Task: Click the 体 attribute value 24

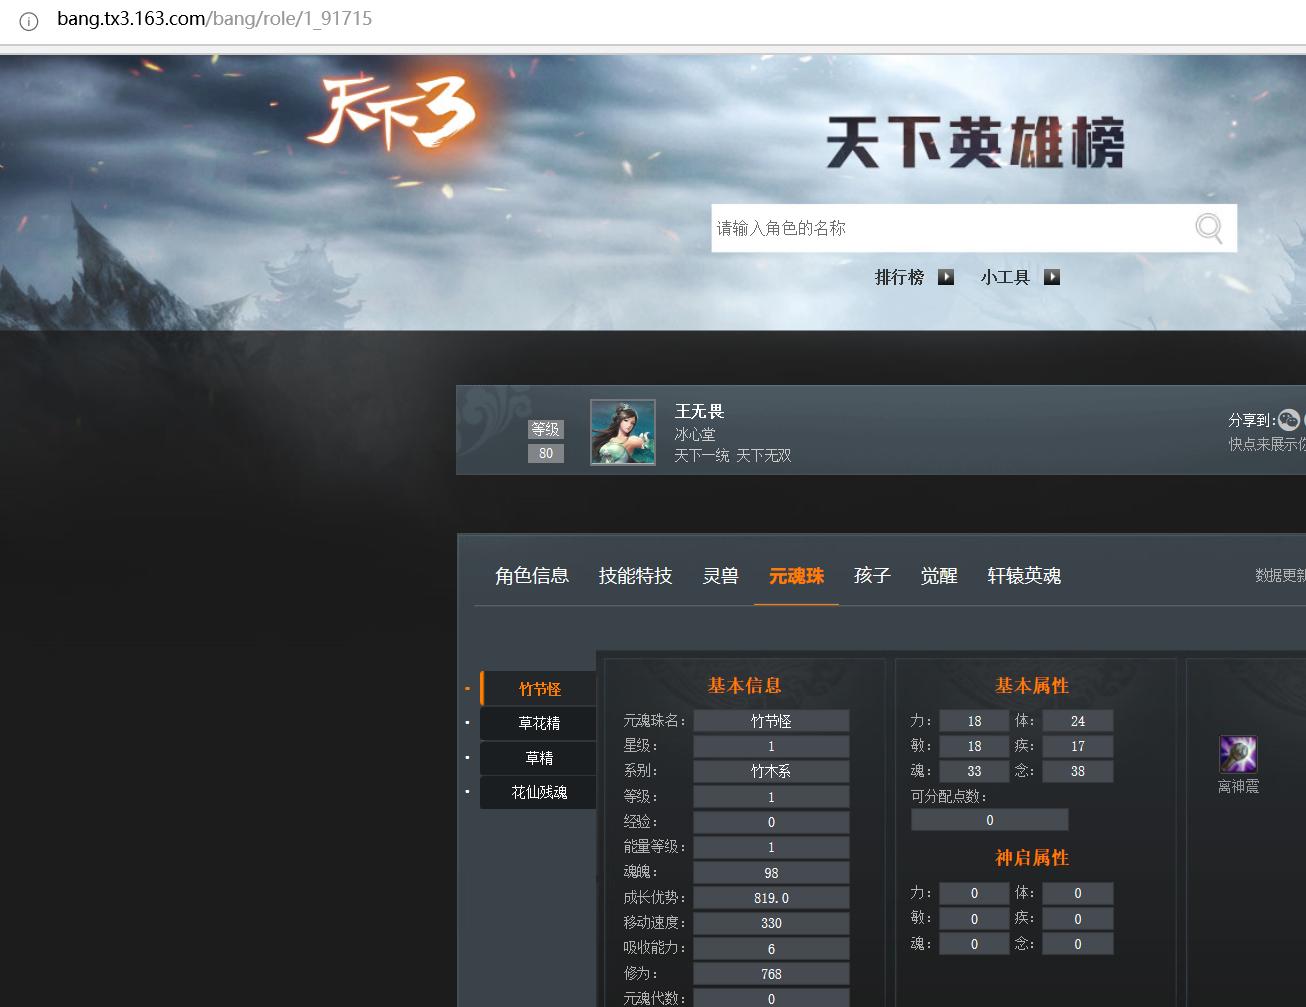Action: tap(1078, 721)
